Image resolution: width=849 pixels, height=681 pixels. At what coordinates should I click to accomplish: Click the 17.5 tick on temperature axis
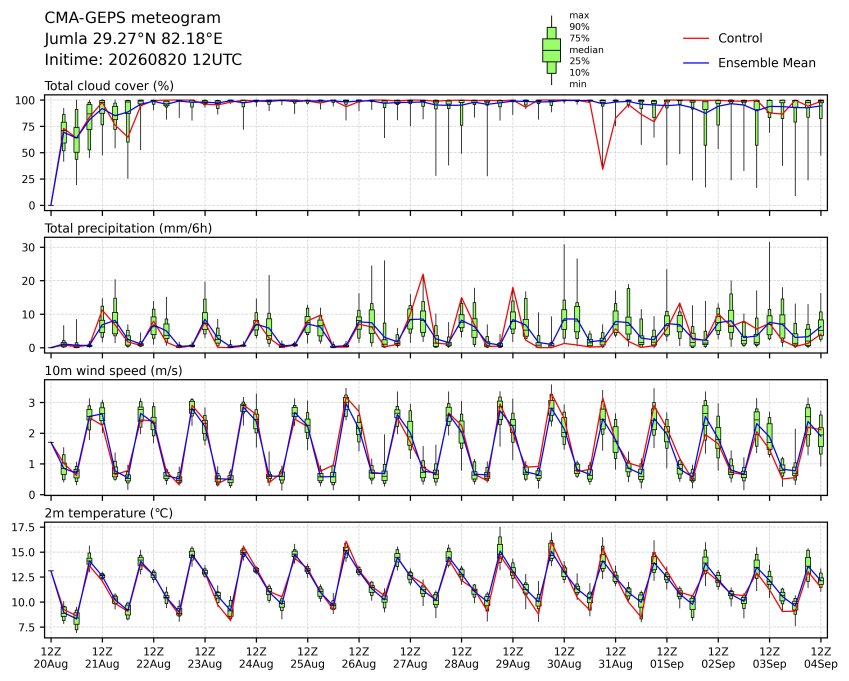[23, 528]
